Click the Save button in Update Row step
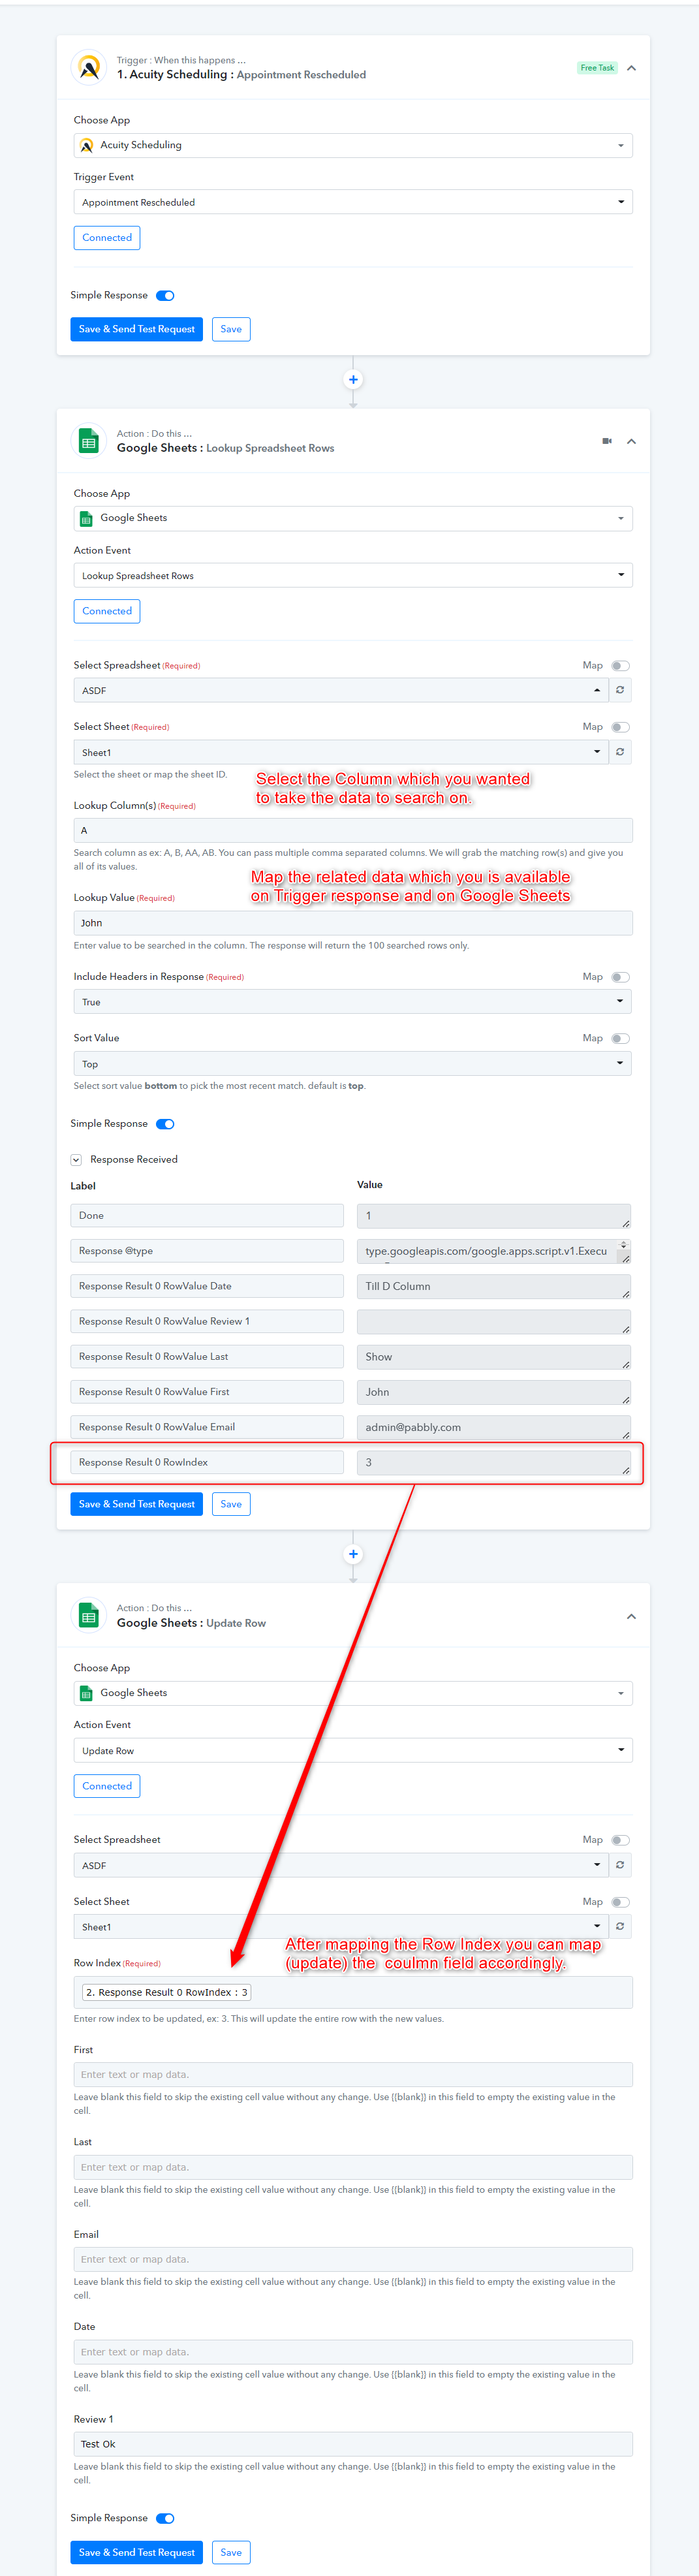 231,2552
